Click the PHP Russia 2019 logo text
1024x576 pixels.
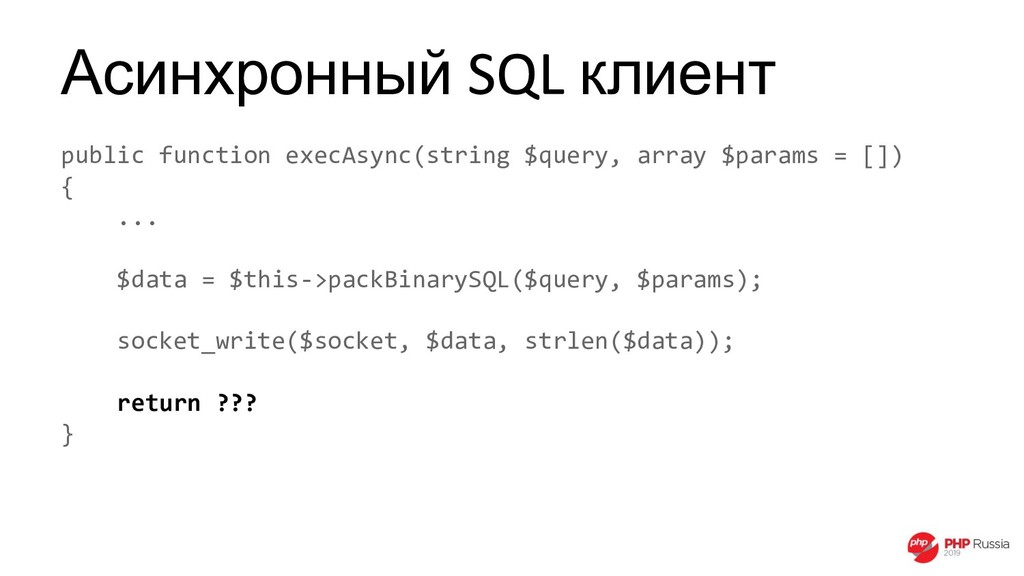point(976,547)
